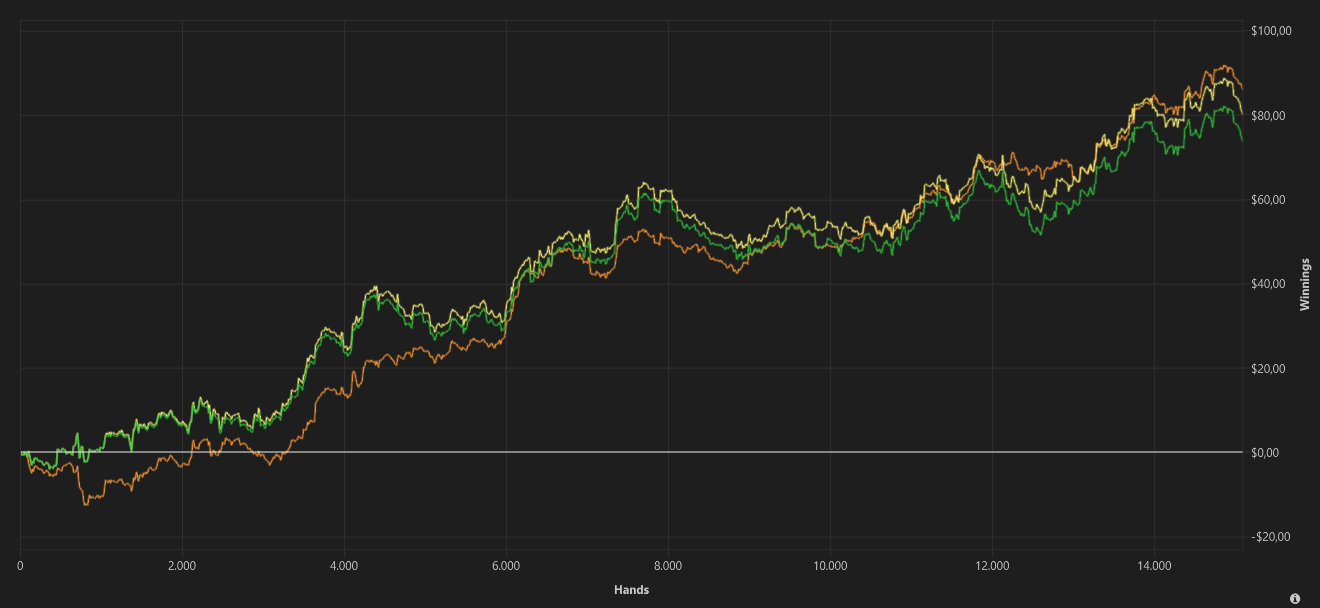The height and width of the screenshot is (608, 1320).
Task: Click the 10.000 hands axis label
Action: click(x=830, y=566)
